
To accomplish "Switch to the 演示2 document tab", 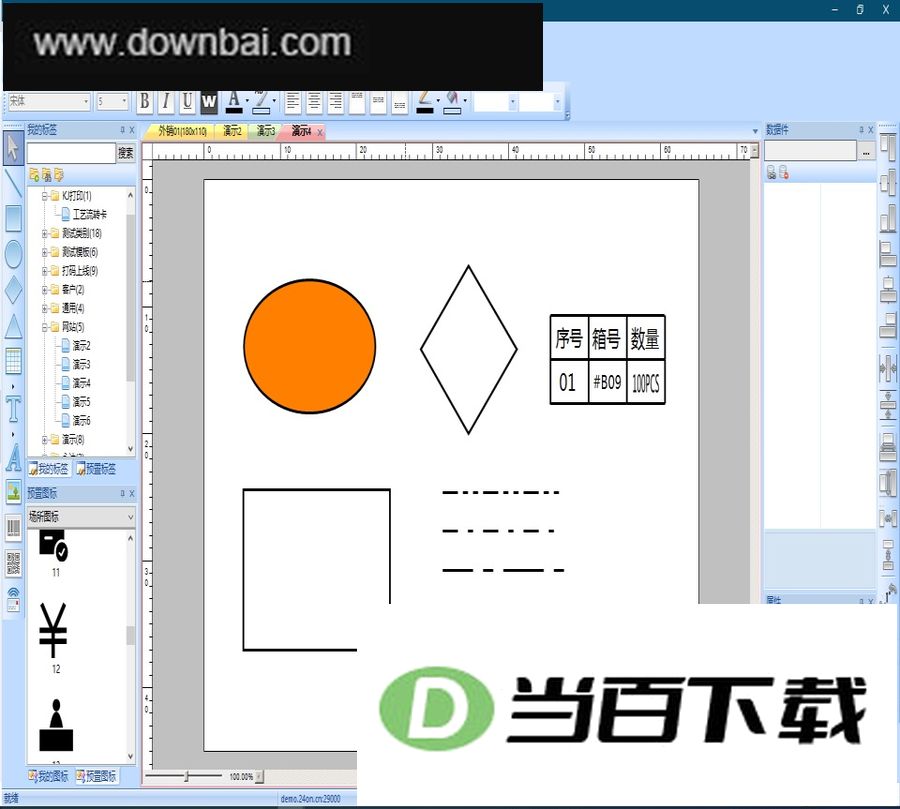I will (232, 131).
